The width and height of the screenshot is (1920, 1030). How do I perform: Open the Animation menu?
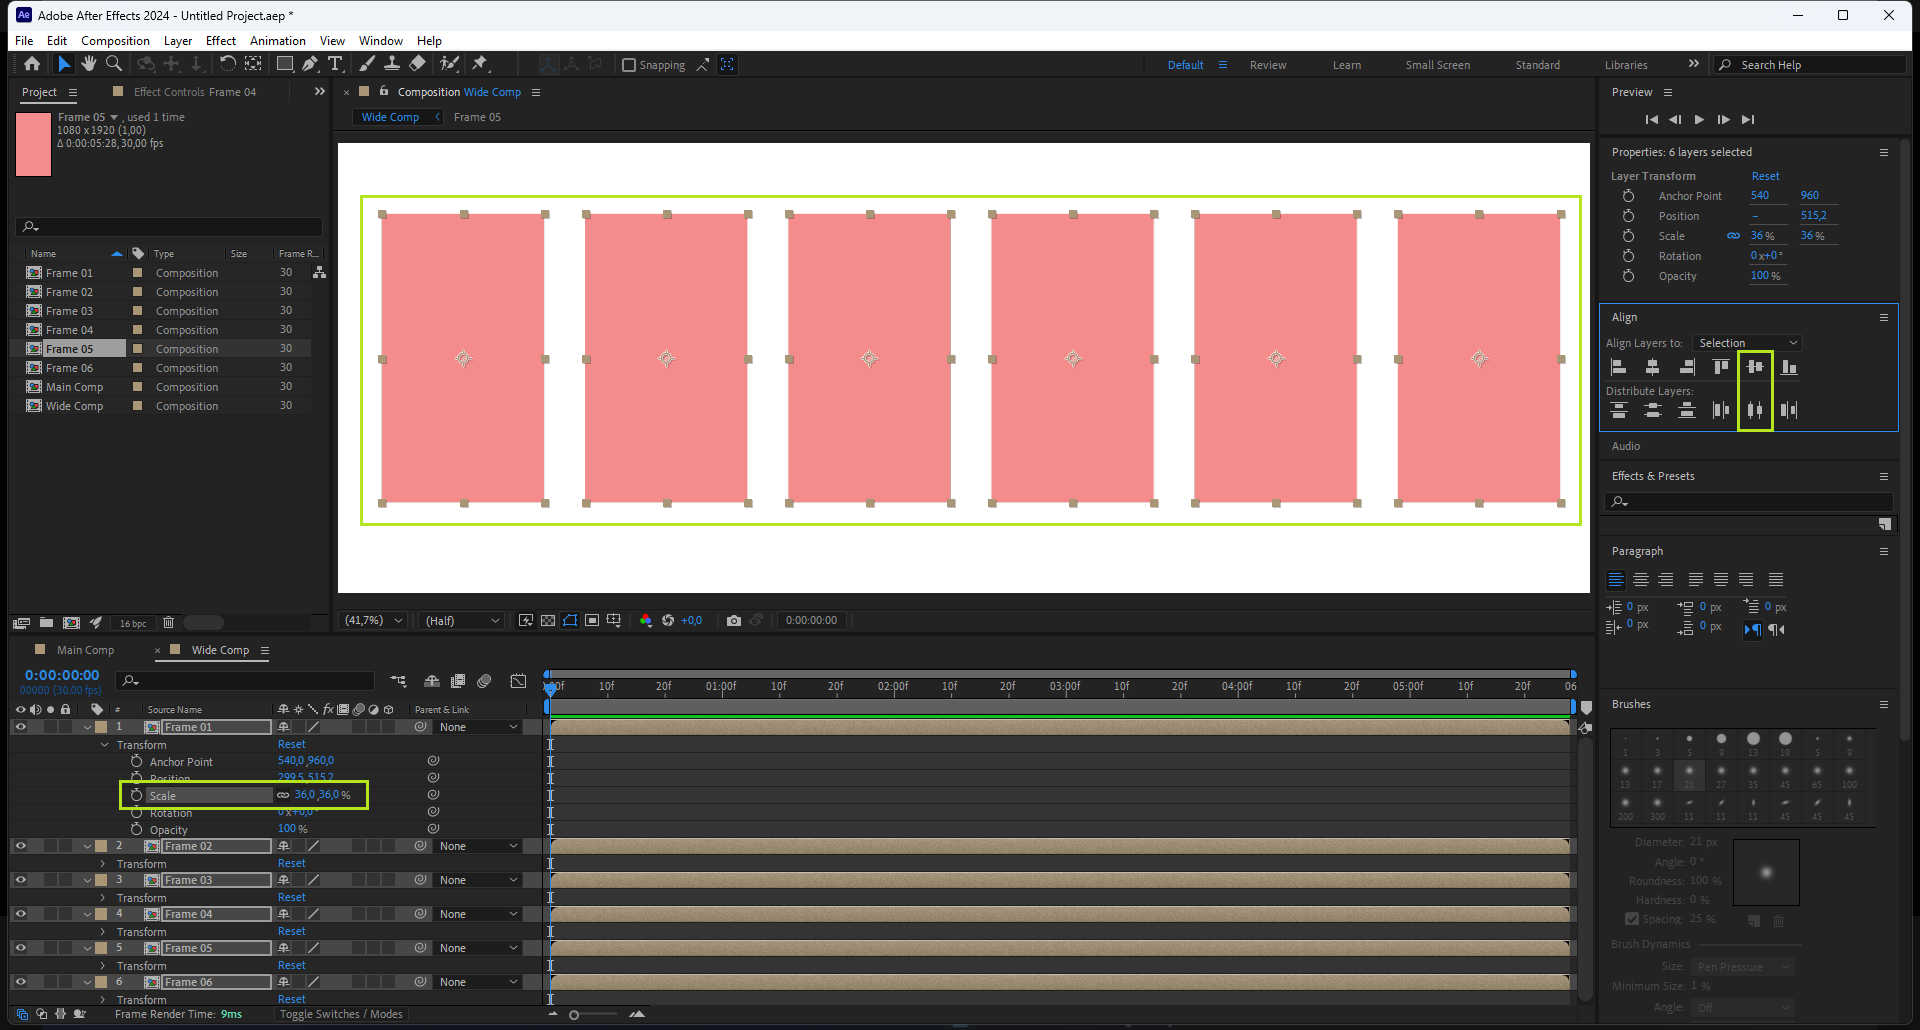point(277,41)
